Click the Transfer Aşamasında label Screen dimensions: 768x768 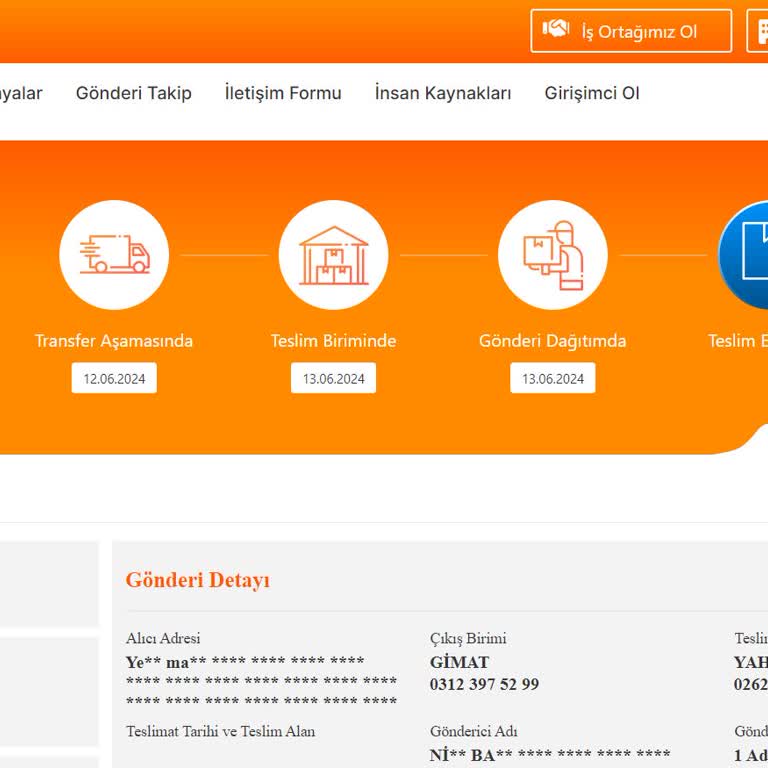pyautogui.click(x=114, y=341)
